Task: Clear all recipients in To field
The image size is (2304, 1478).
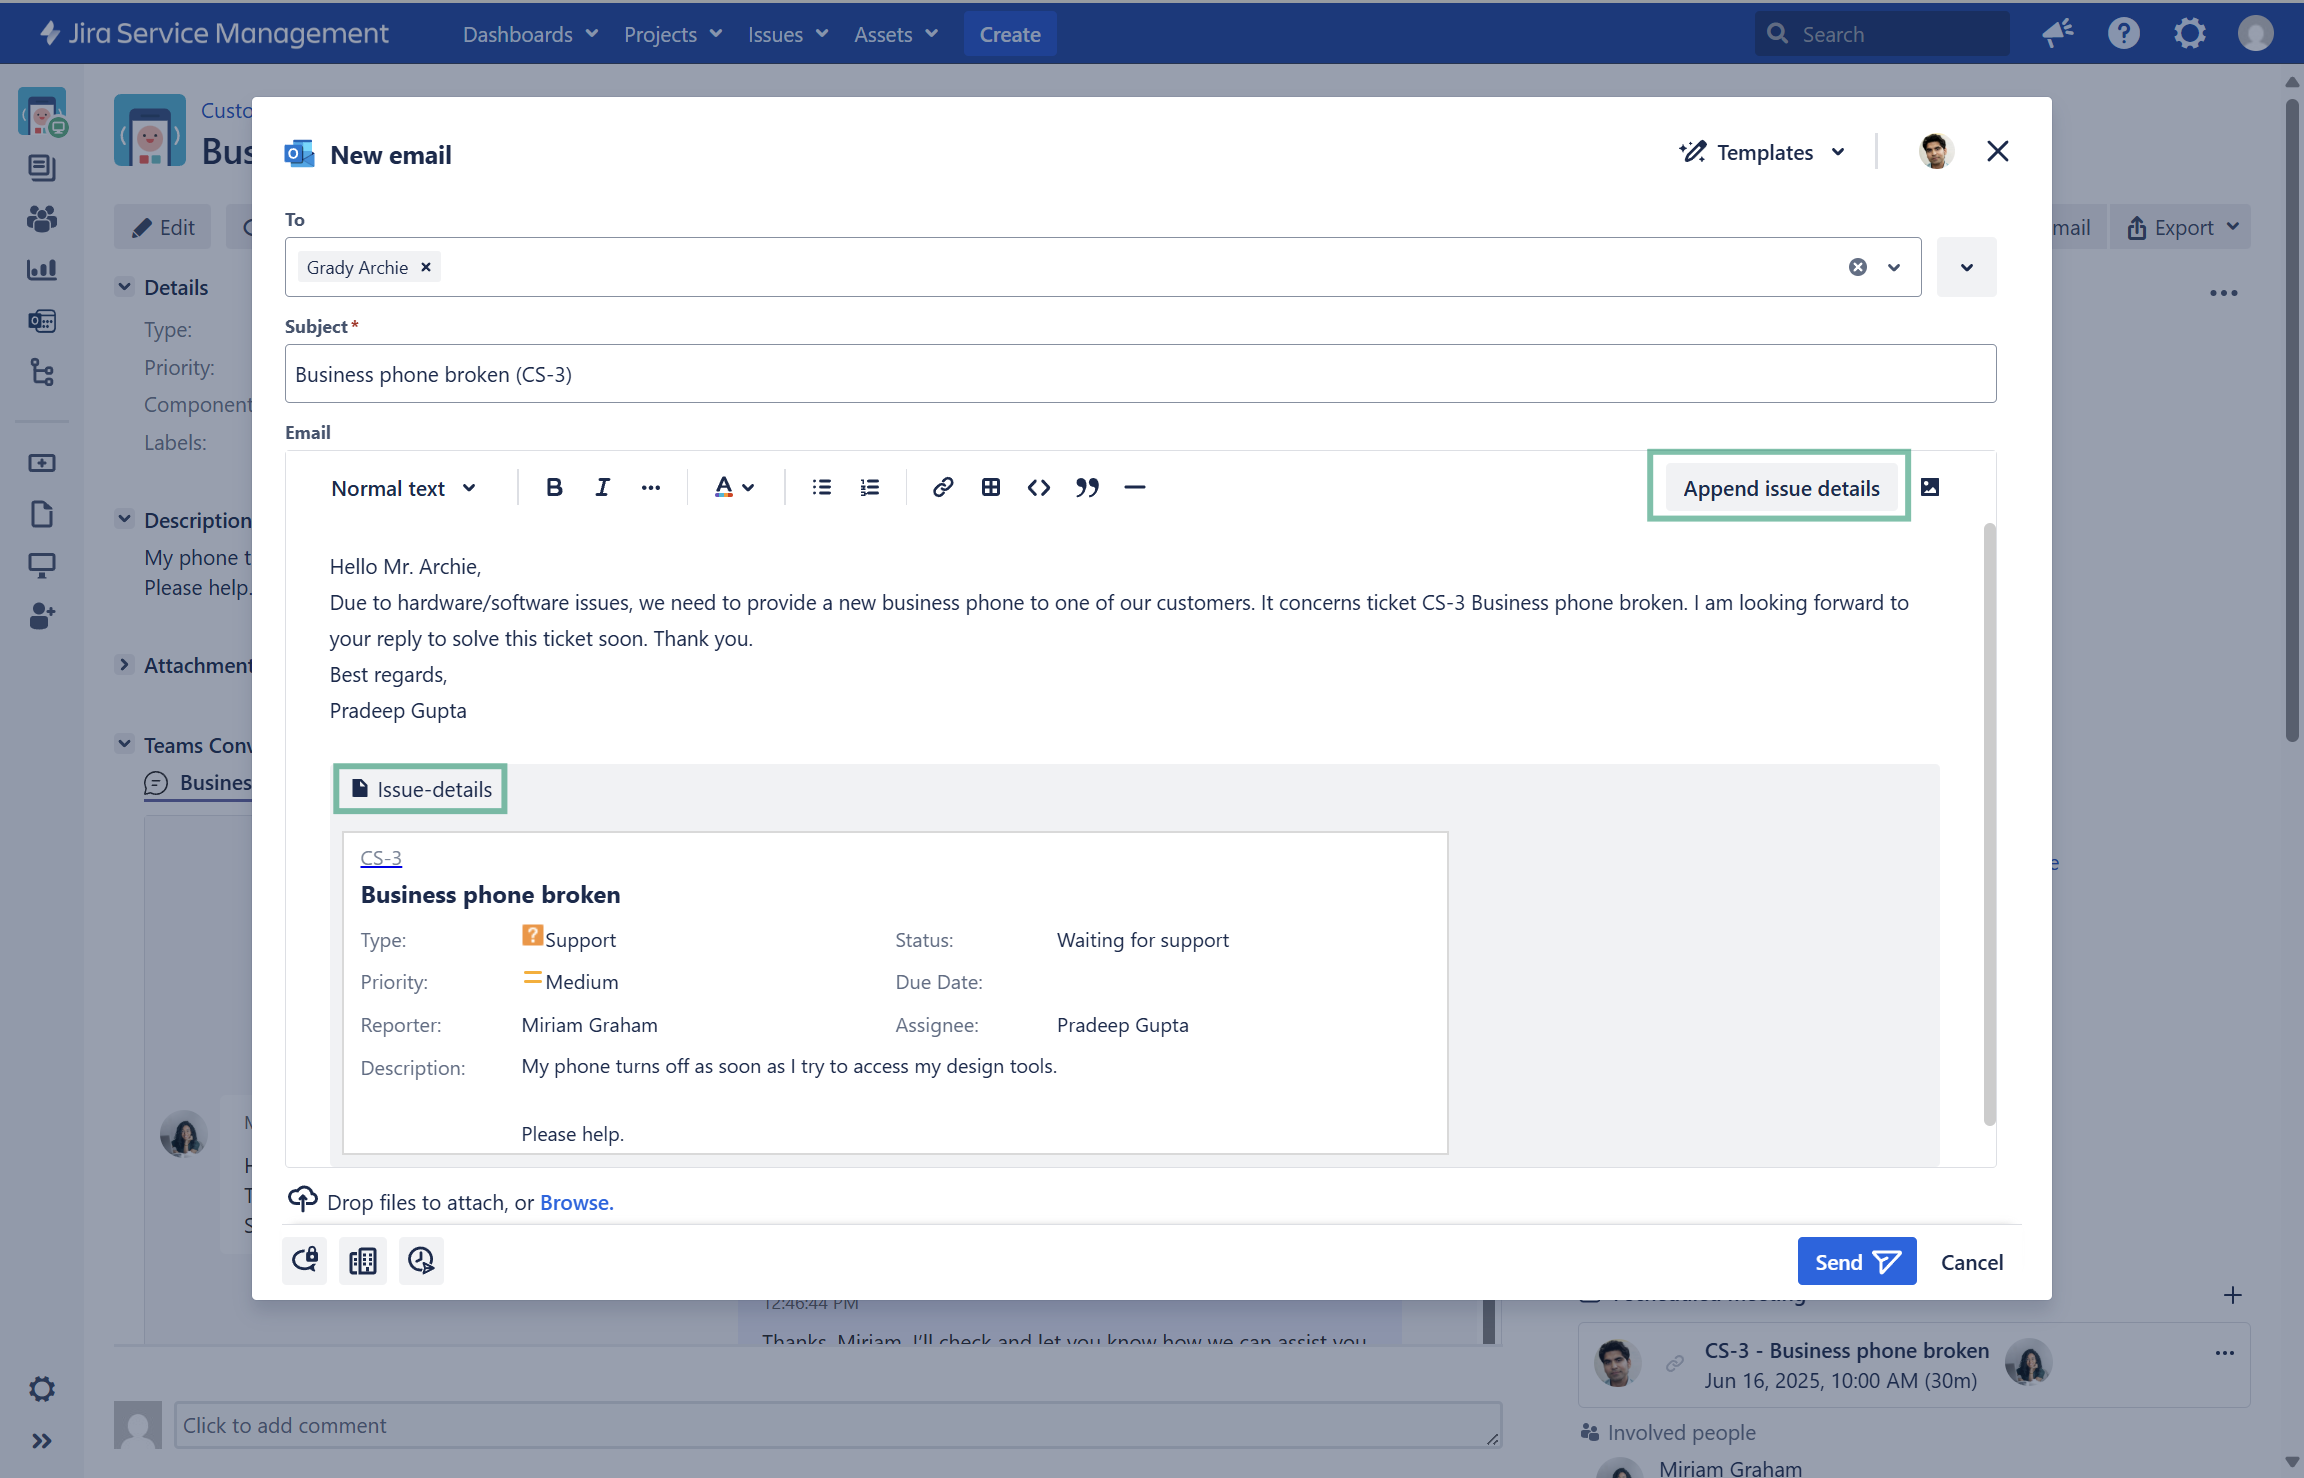Action: 1857,267
